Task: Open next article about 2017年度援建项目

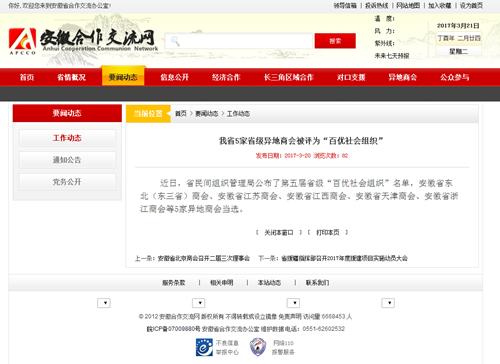Action: (344, 258)
